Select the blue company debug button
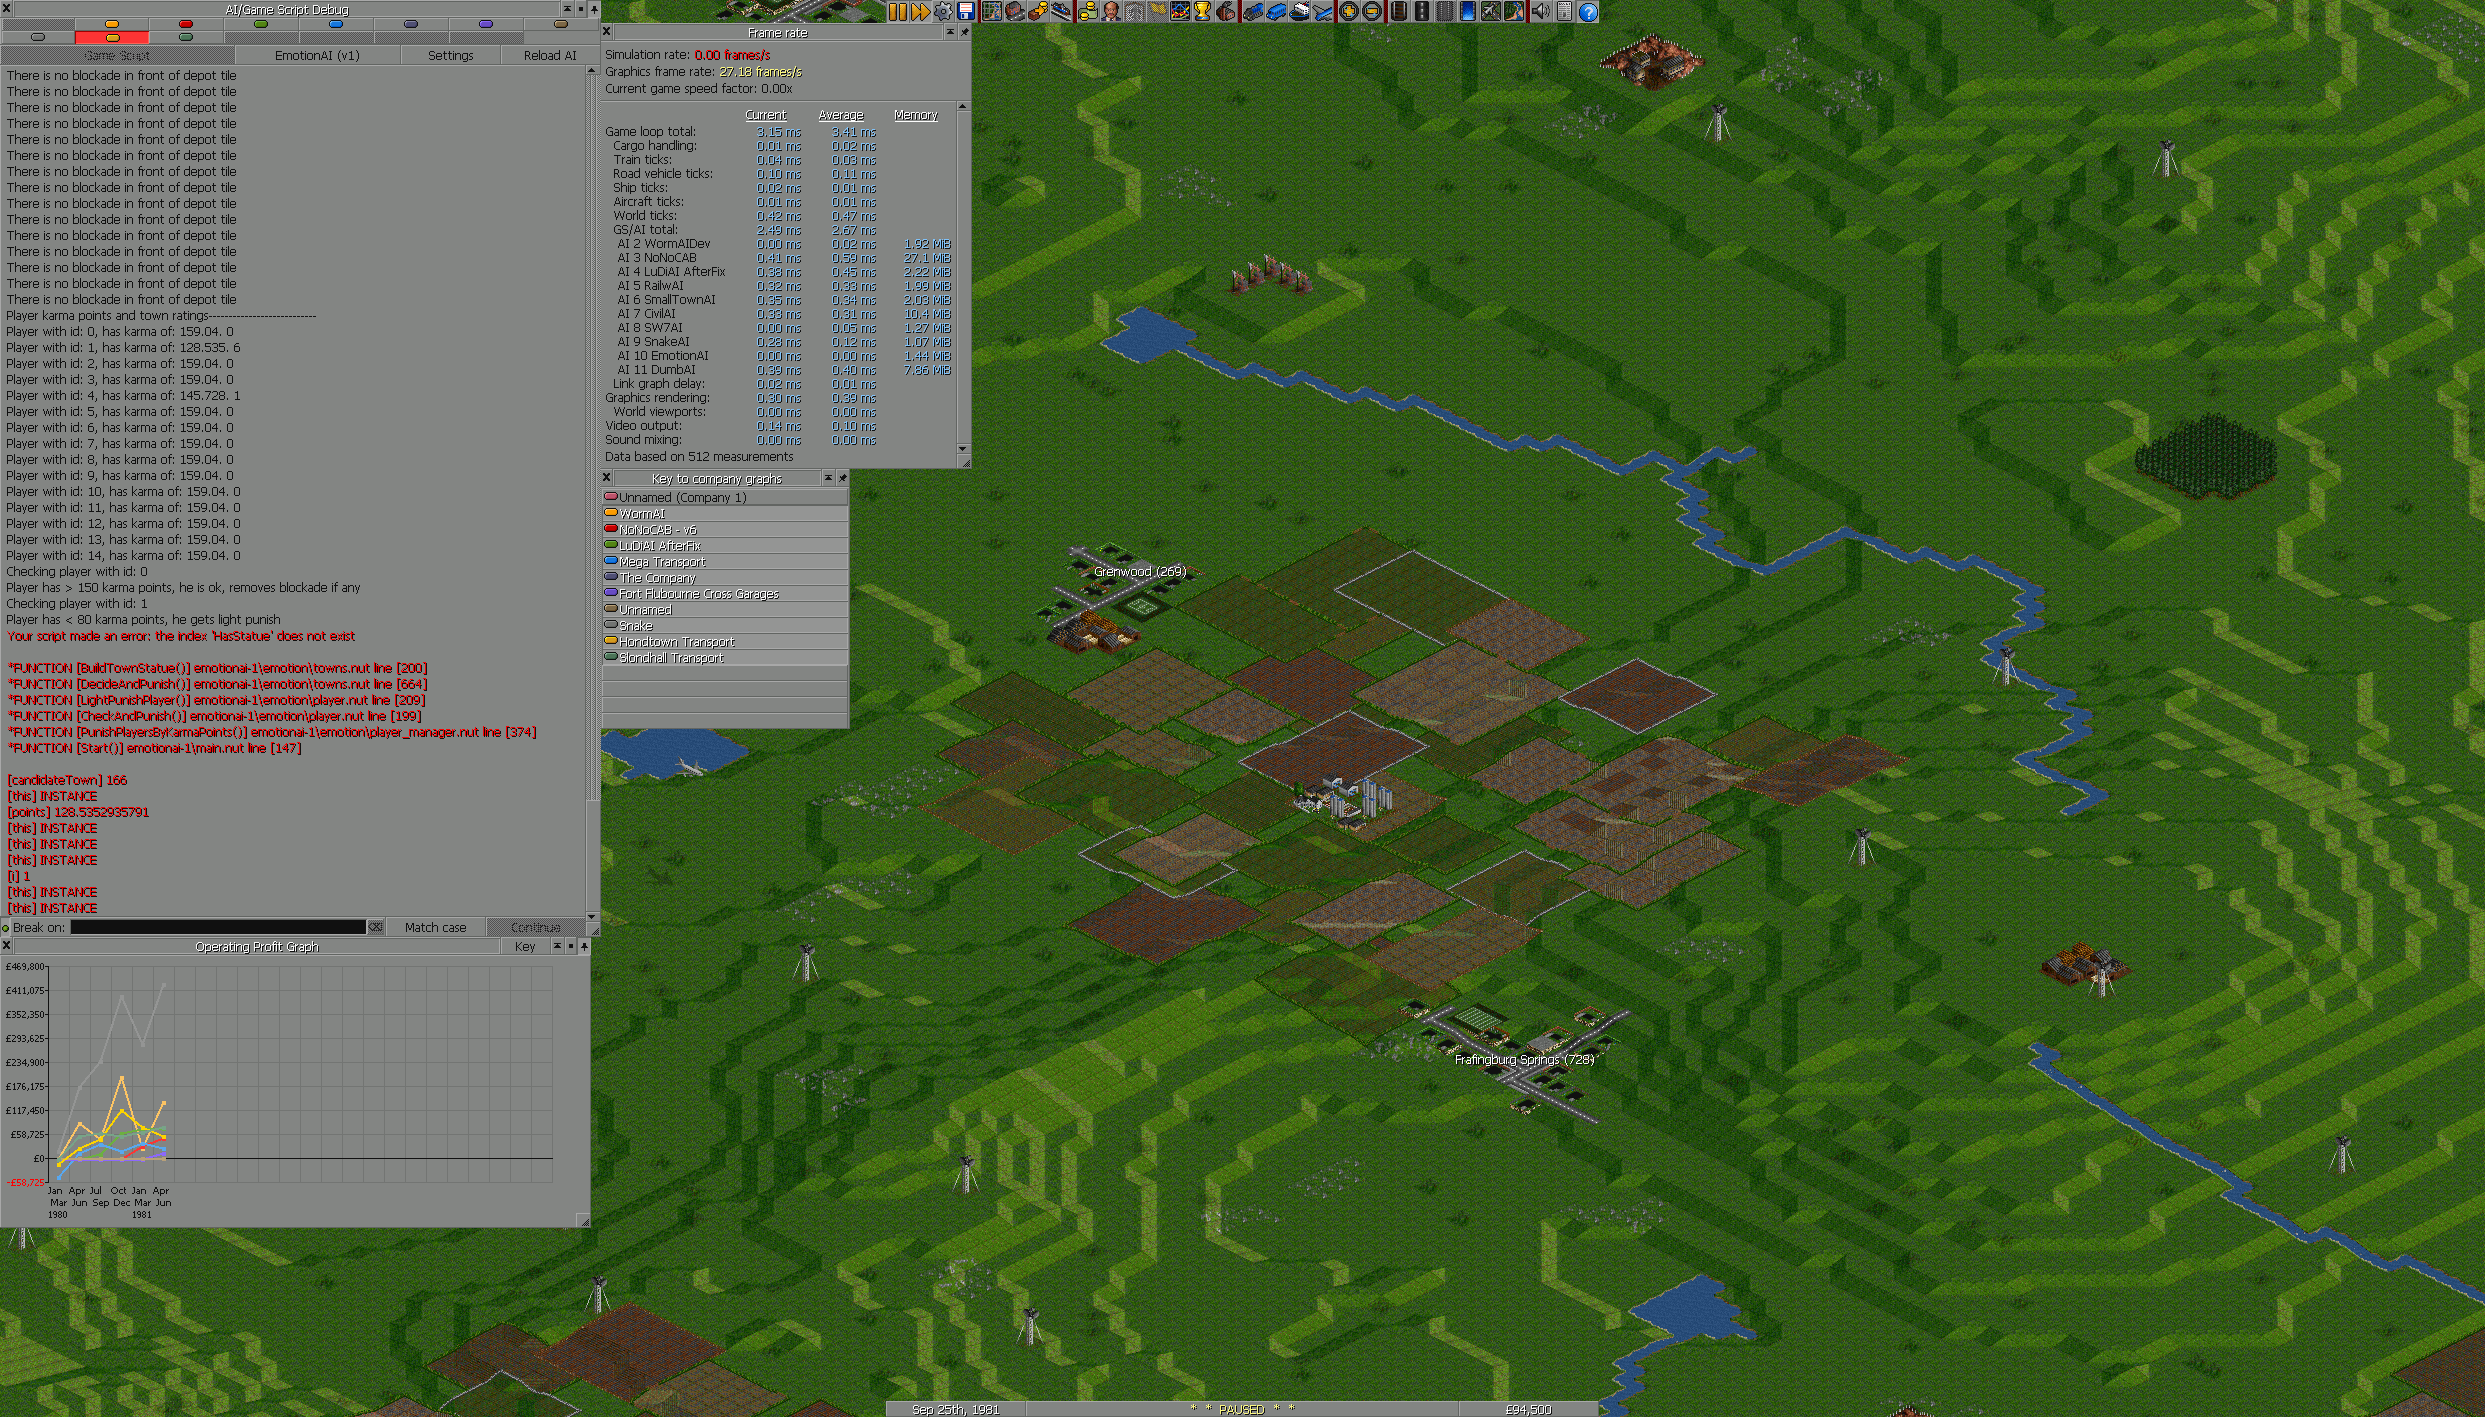 coord(336,24)
